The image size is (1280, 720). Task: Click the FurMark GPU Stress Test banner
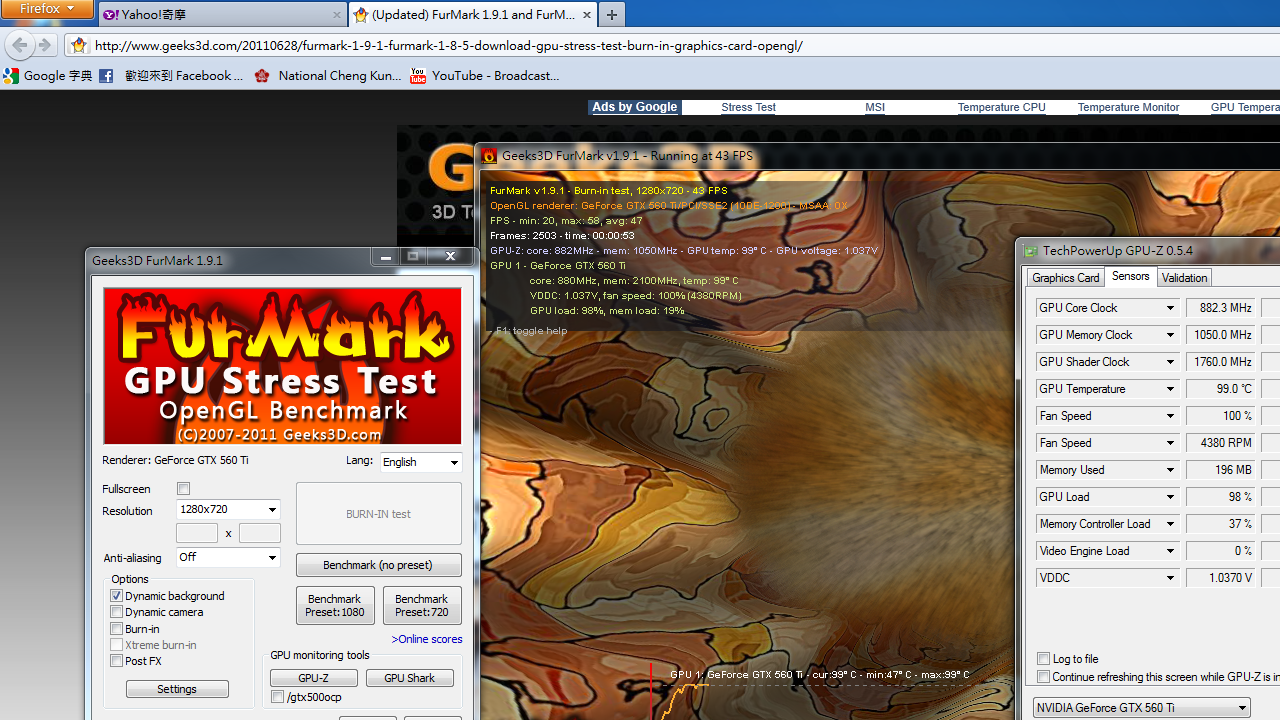click(x=282, y=366)
